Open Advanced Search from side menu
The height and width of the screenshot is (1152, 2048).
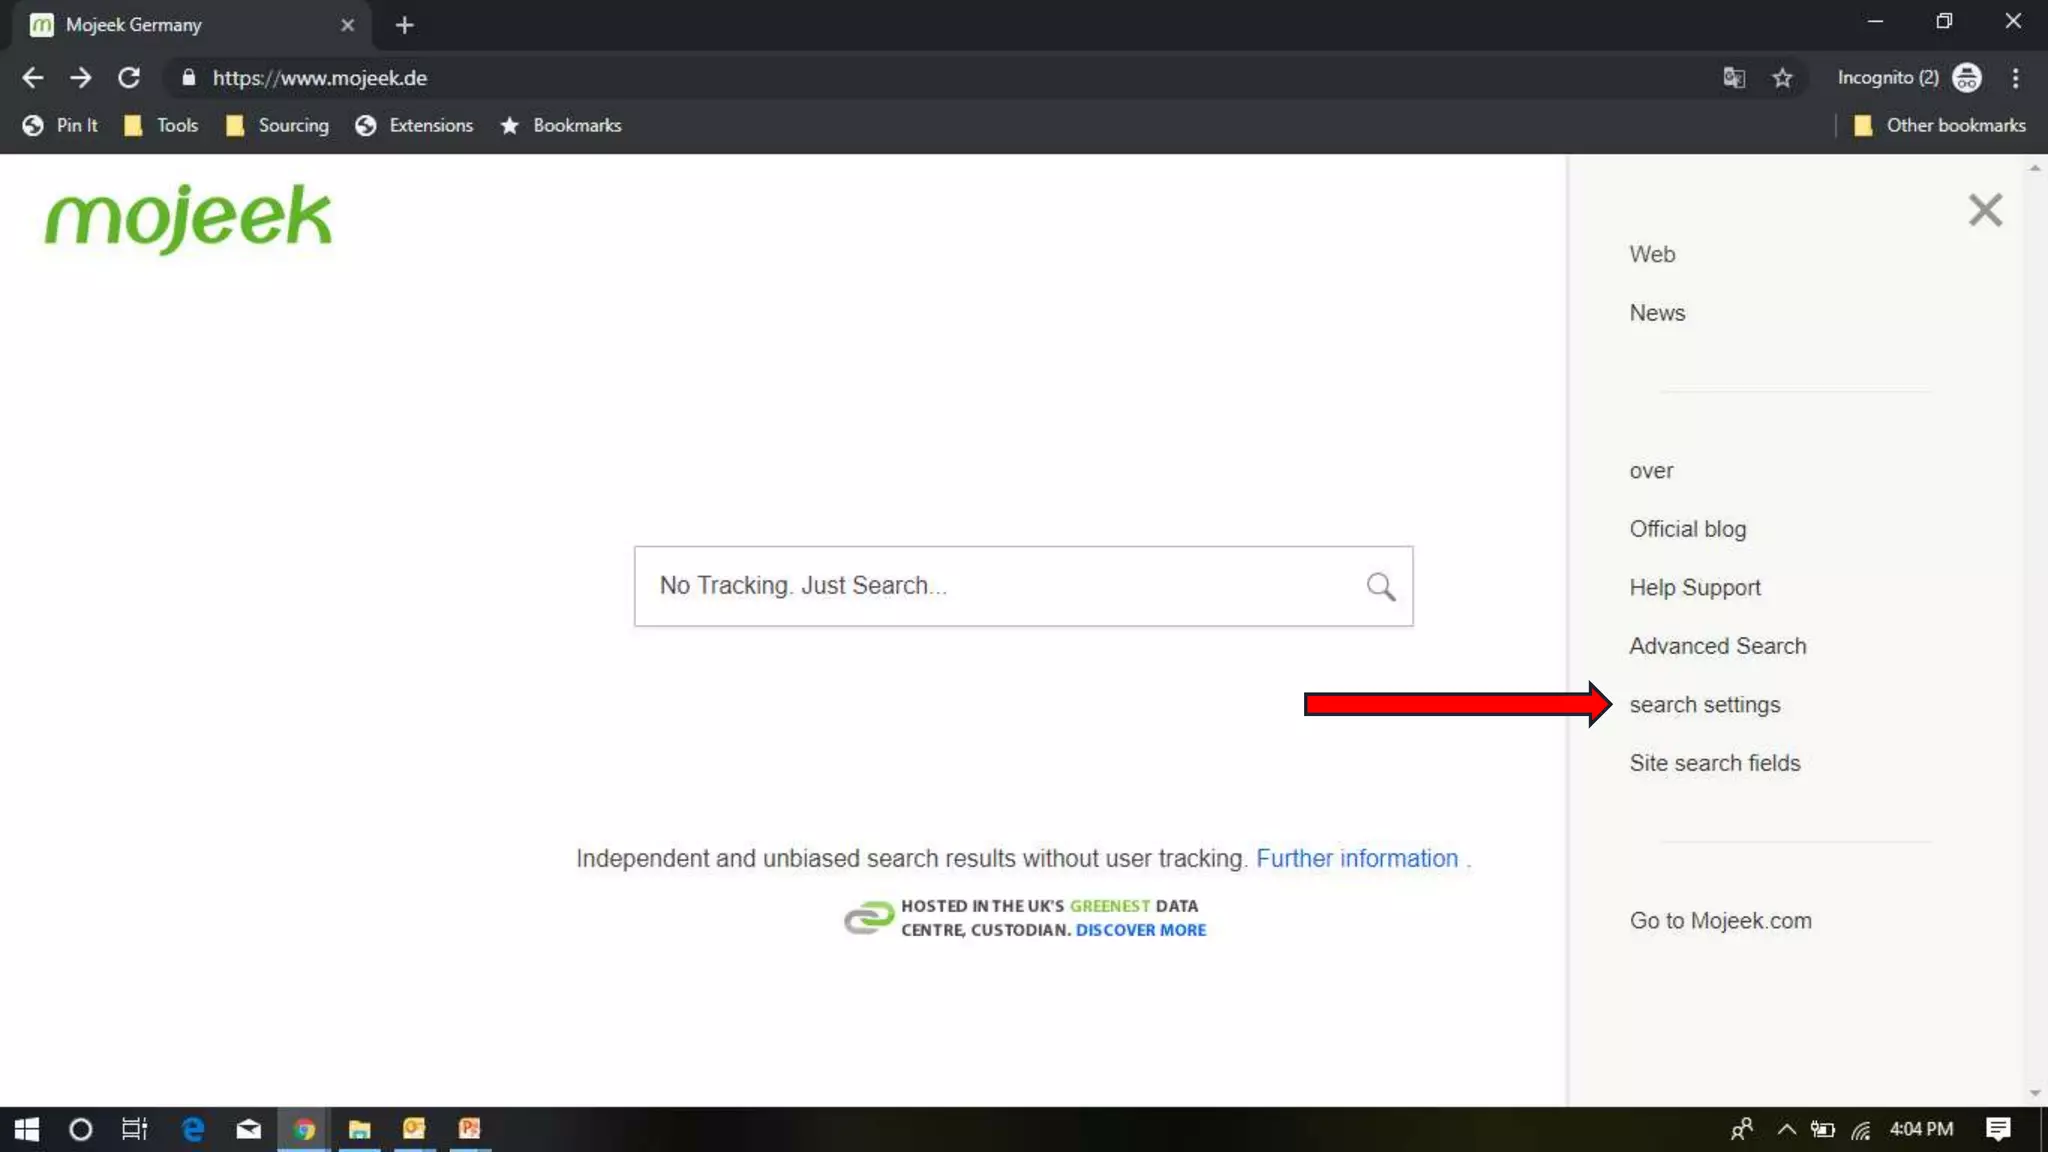(x=1717, y=646)
